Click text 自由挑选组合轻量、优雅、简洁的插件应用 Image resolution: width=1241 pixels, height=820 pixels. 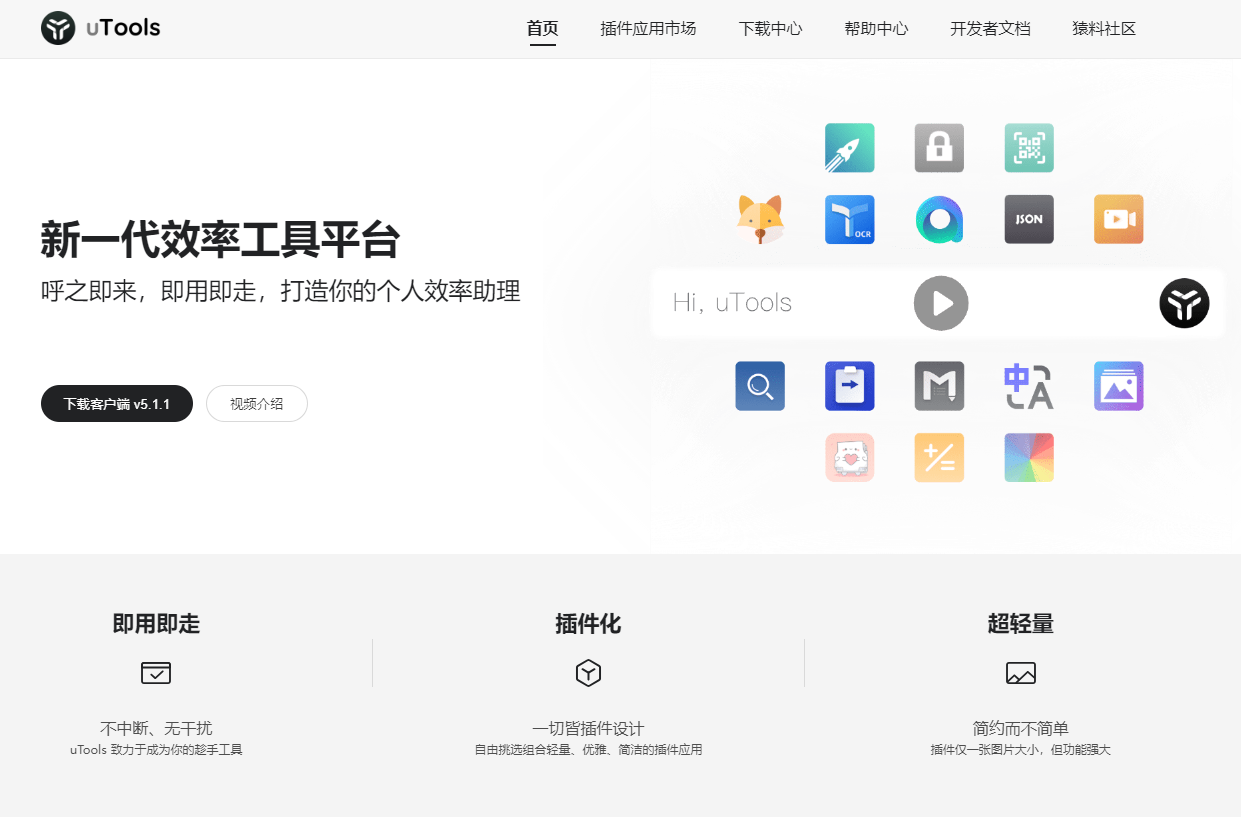588,750
